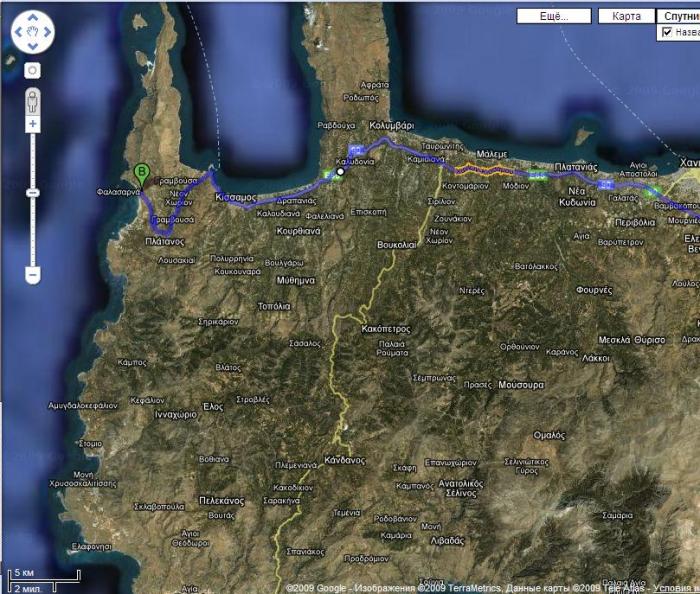Click the reset view circle button

[x=32, y=71]
